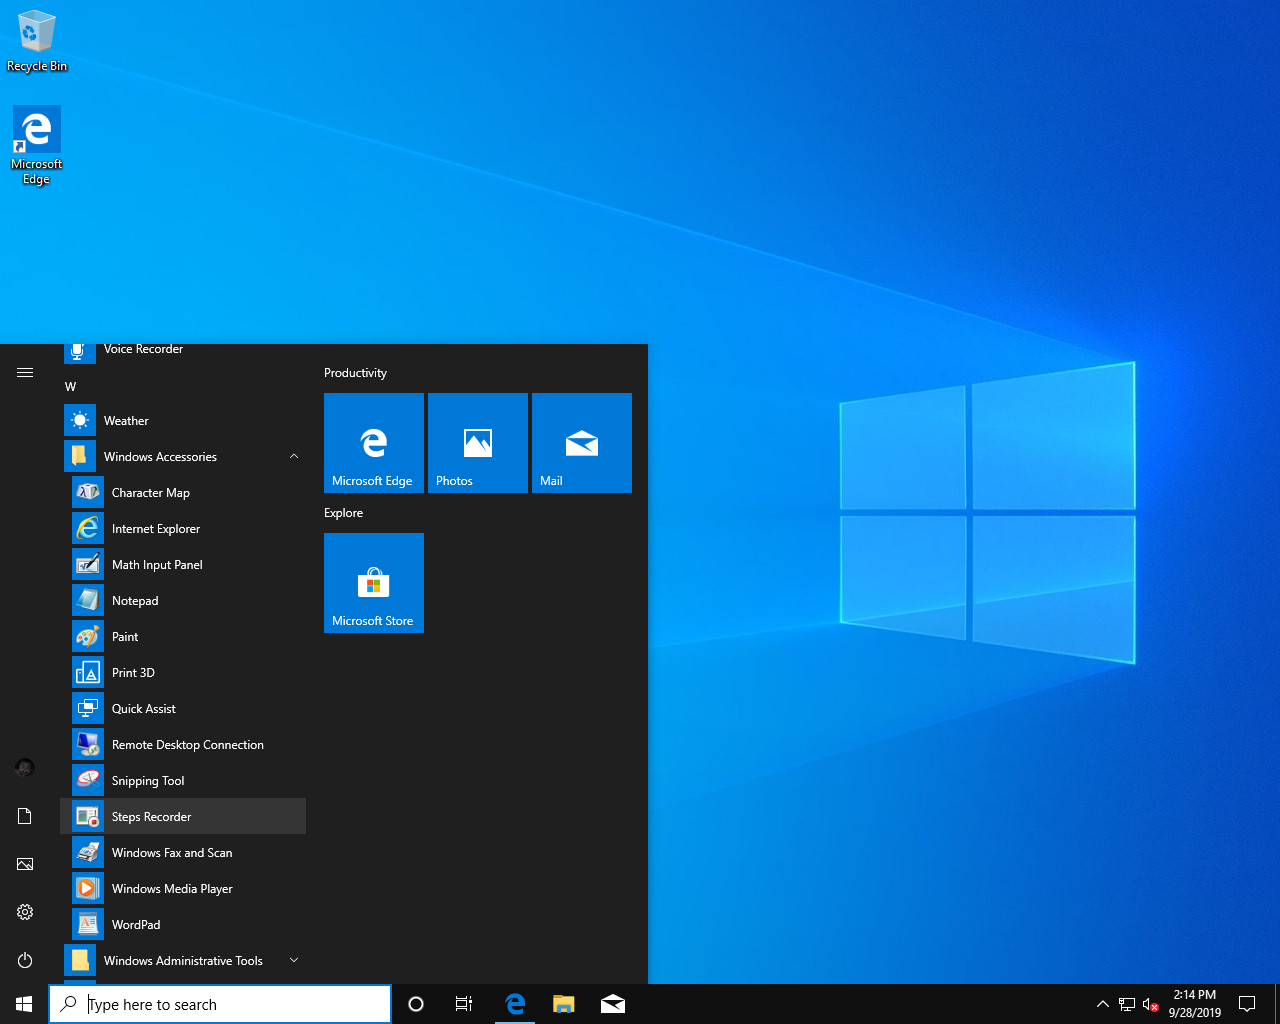Open Mail from the taskbar
Screen dimensions: 1280x1024
(613, 1004)
